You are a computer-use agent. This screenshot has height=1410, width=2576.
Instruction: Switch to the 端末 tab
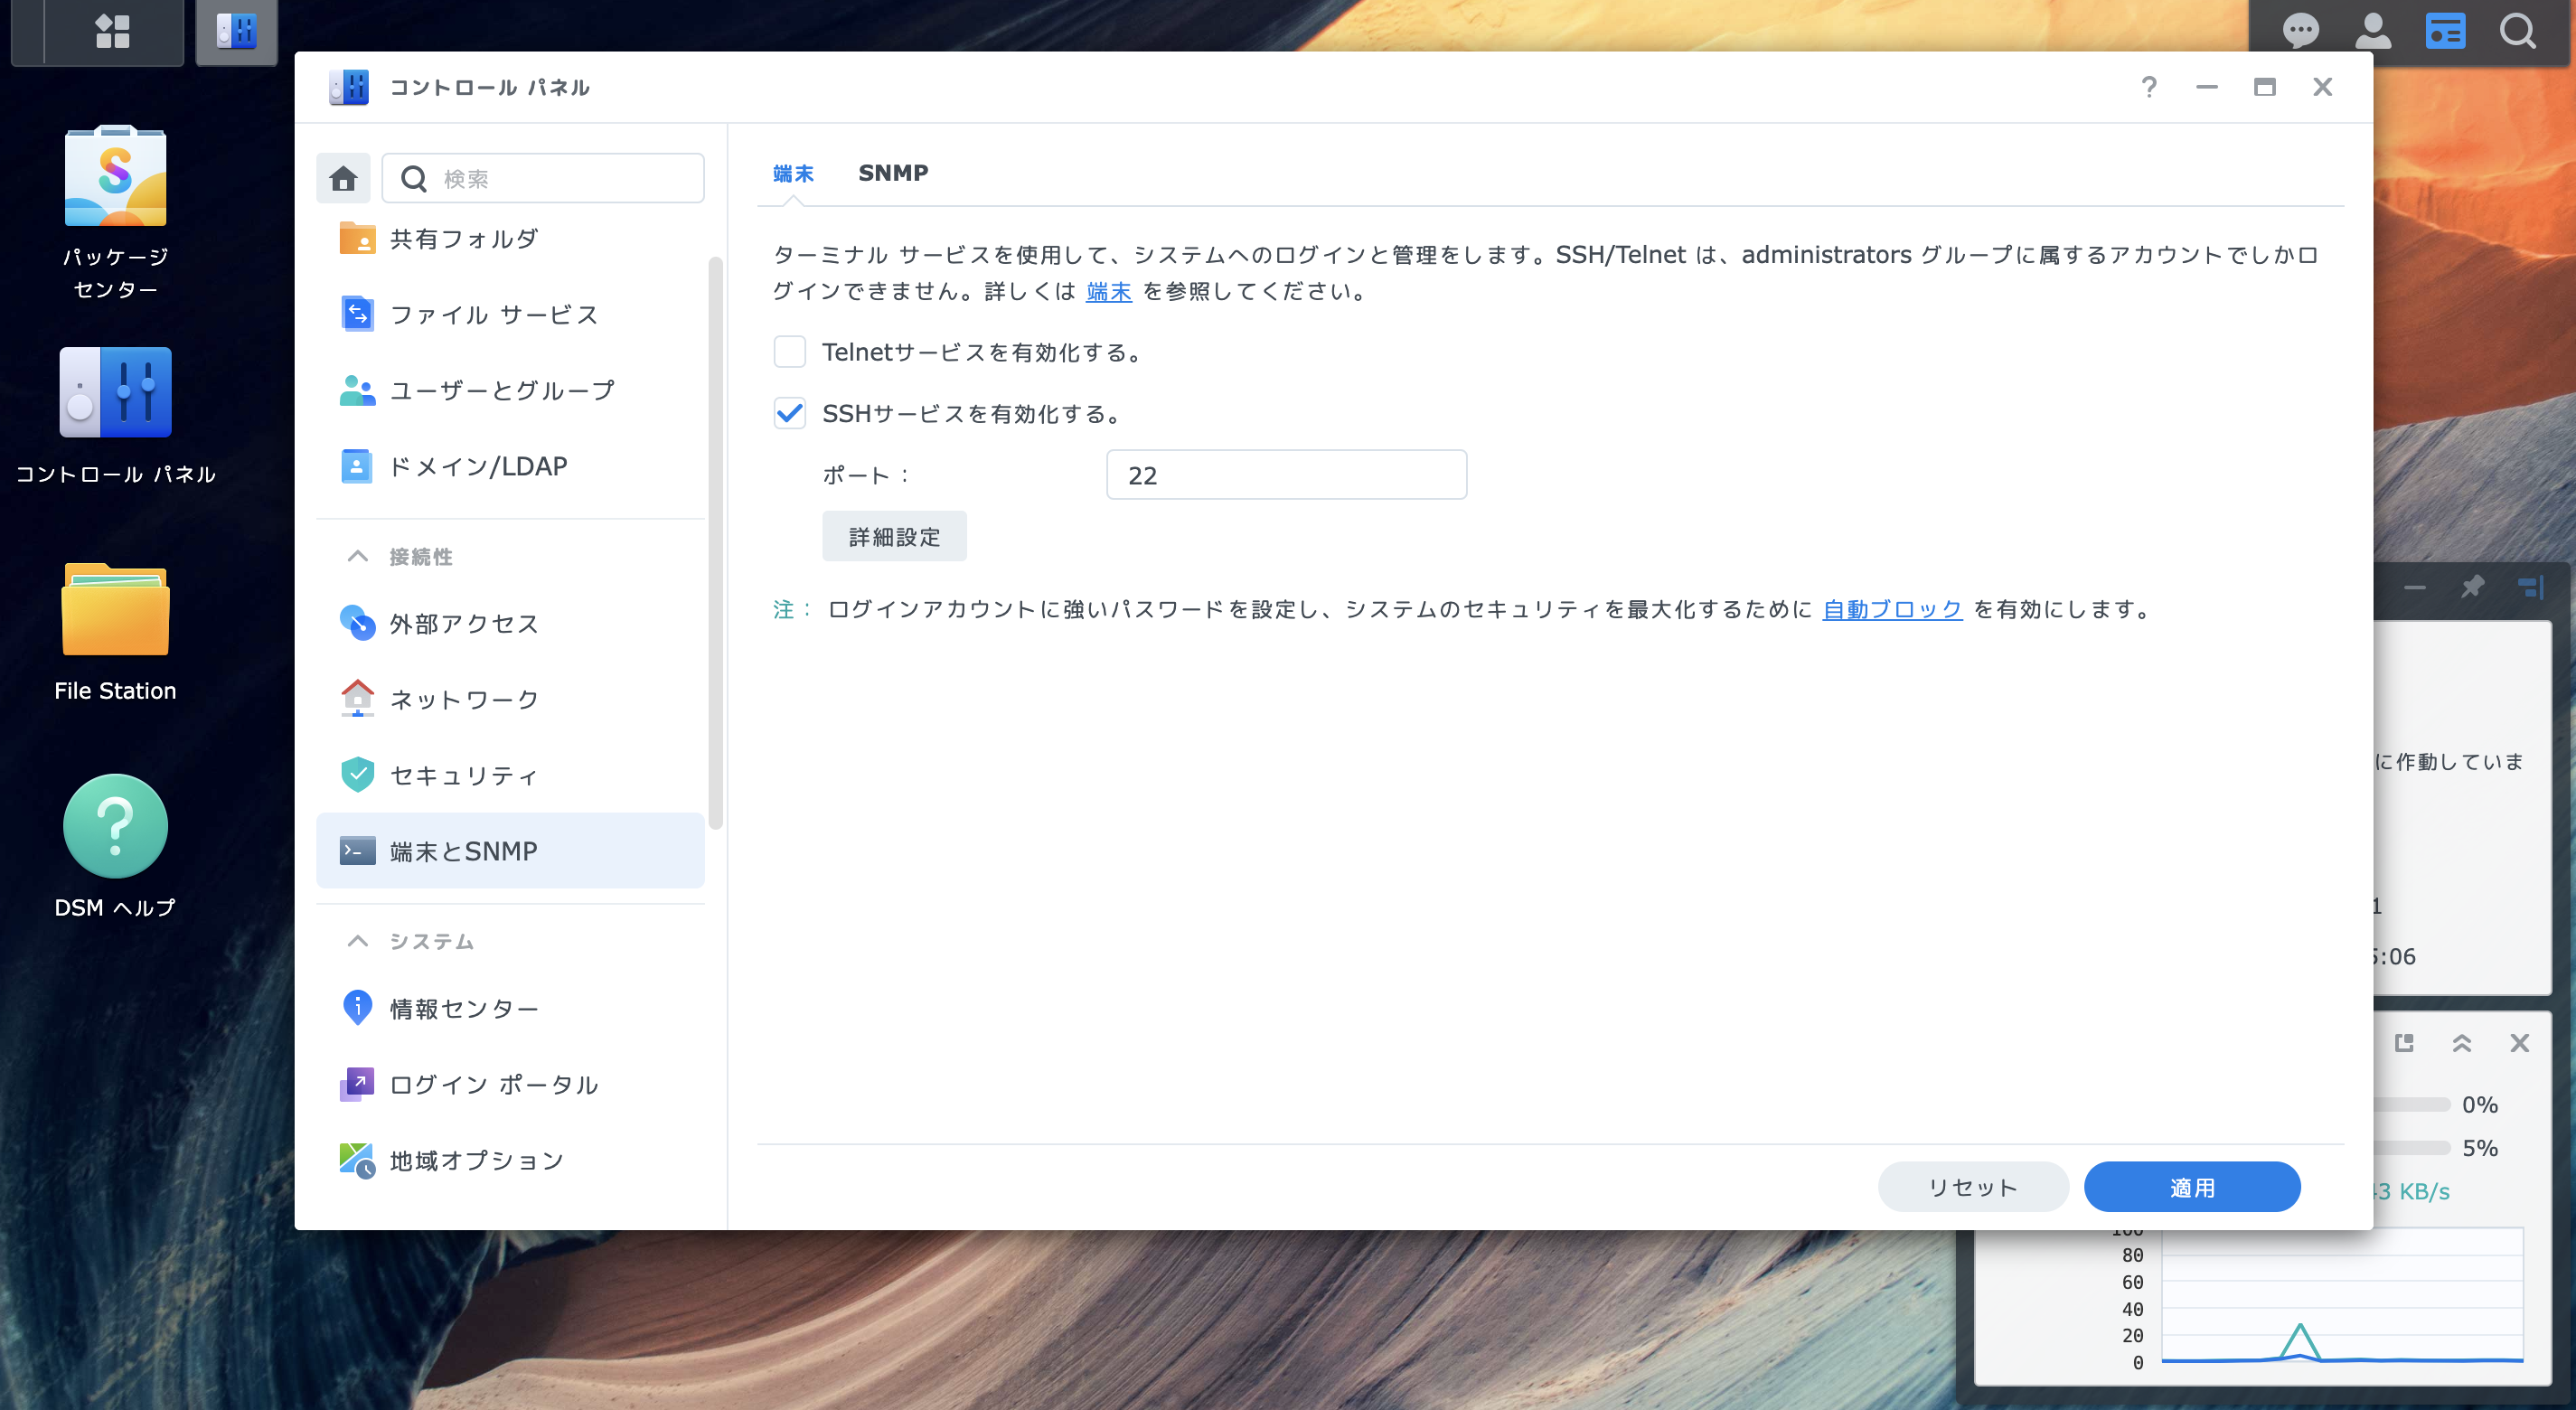click(x=793, y=173)
